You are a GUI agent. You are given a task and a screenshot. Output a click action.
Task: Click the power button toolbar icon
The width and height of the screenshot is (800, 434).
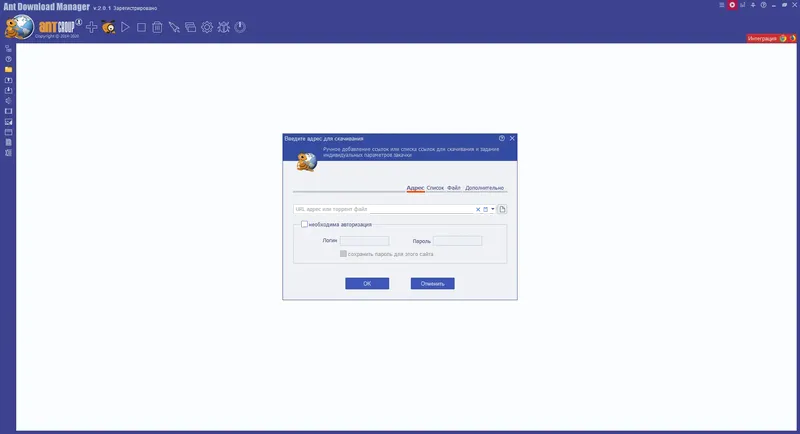click(240, 27)
